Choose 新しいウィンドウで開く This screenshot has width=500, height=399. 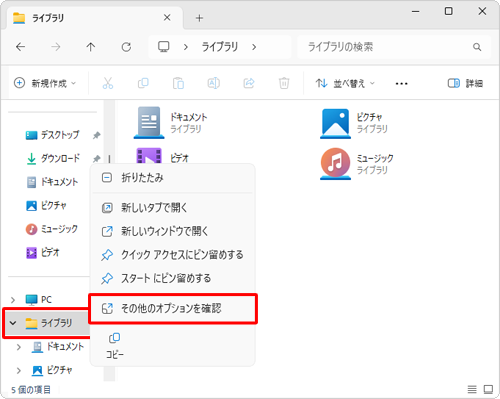pos(173,231)
